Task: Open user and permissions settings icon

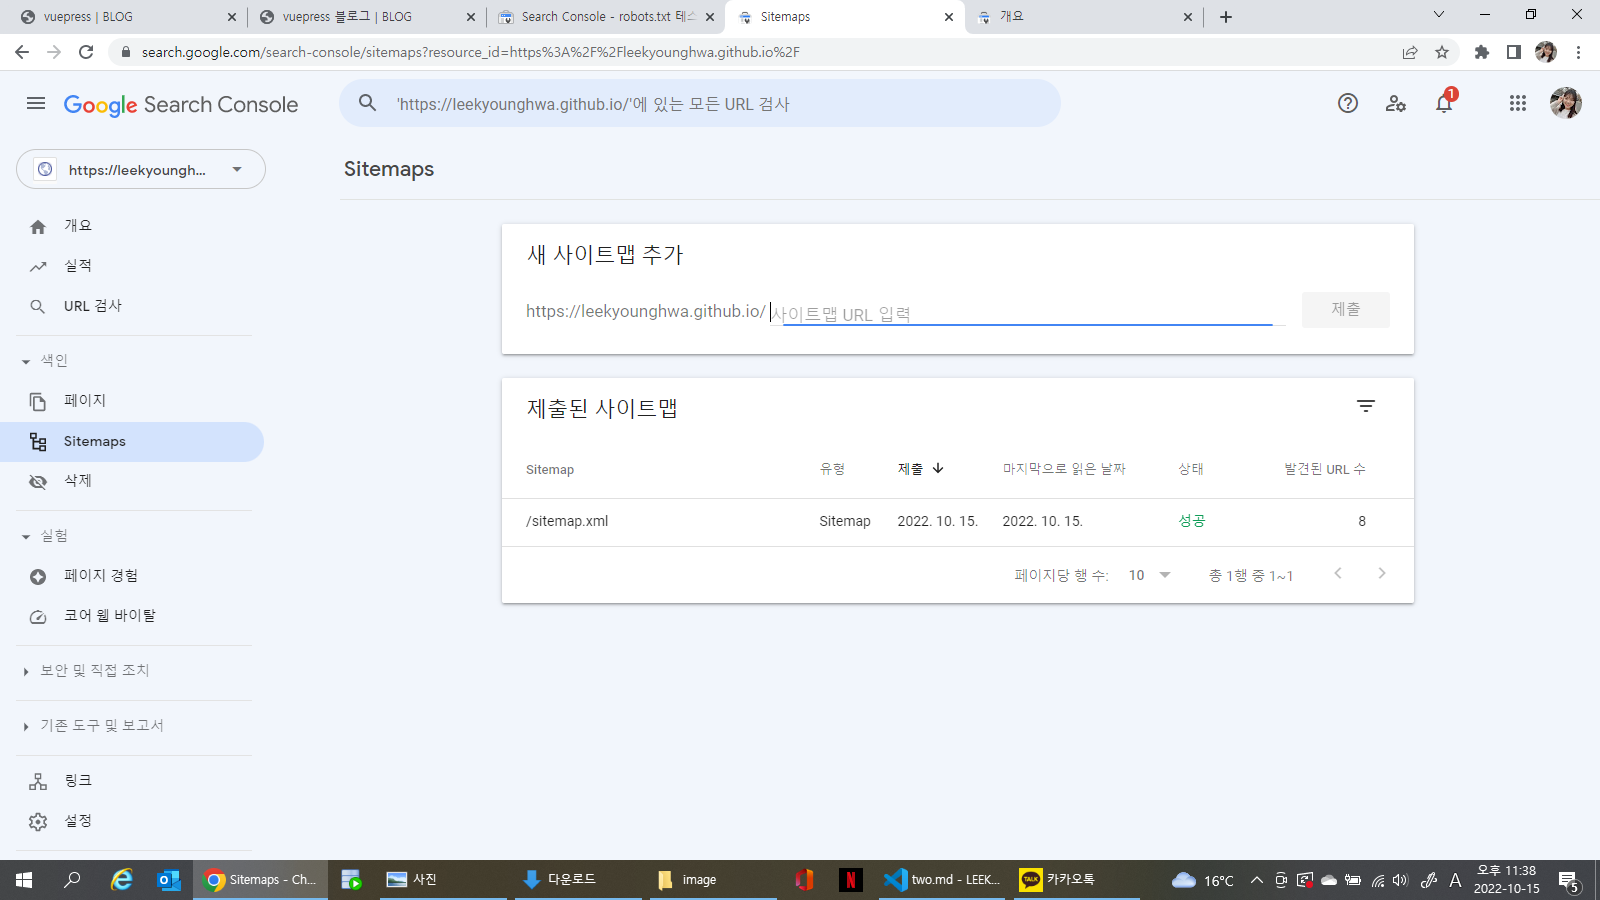Action: pyautogui.click(x=1396, y=103)
